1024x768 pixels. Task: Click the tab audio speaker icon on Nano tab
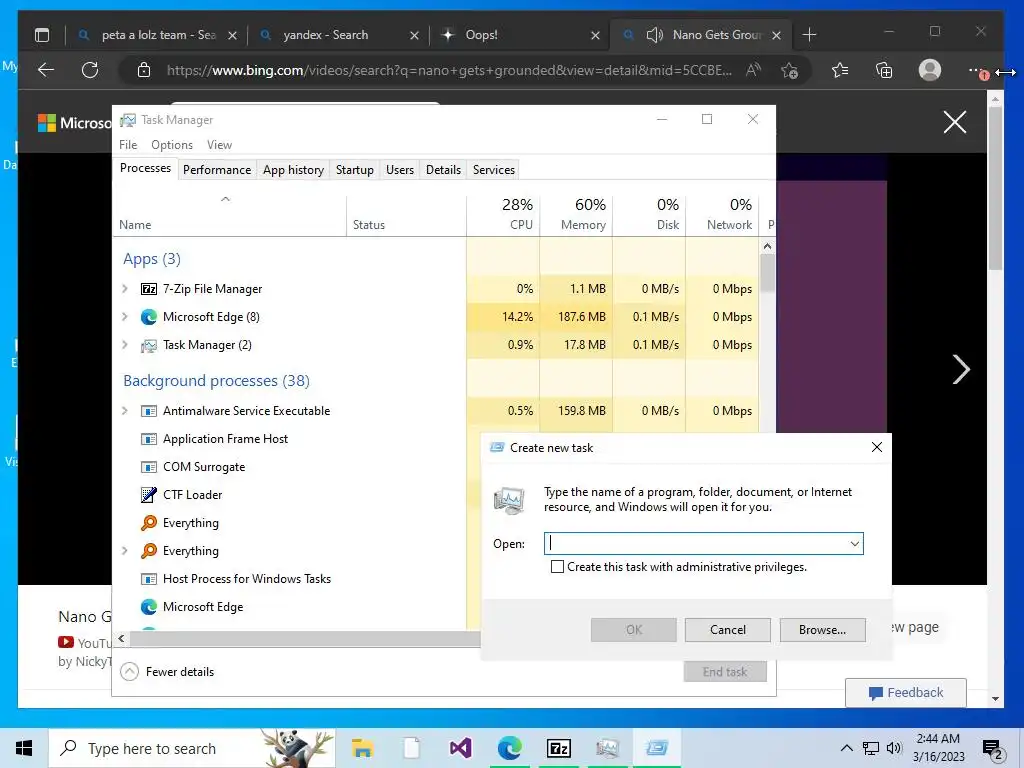coord(654,35)
